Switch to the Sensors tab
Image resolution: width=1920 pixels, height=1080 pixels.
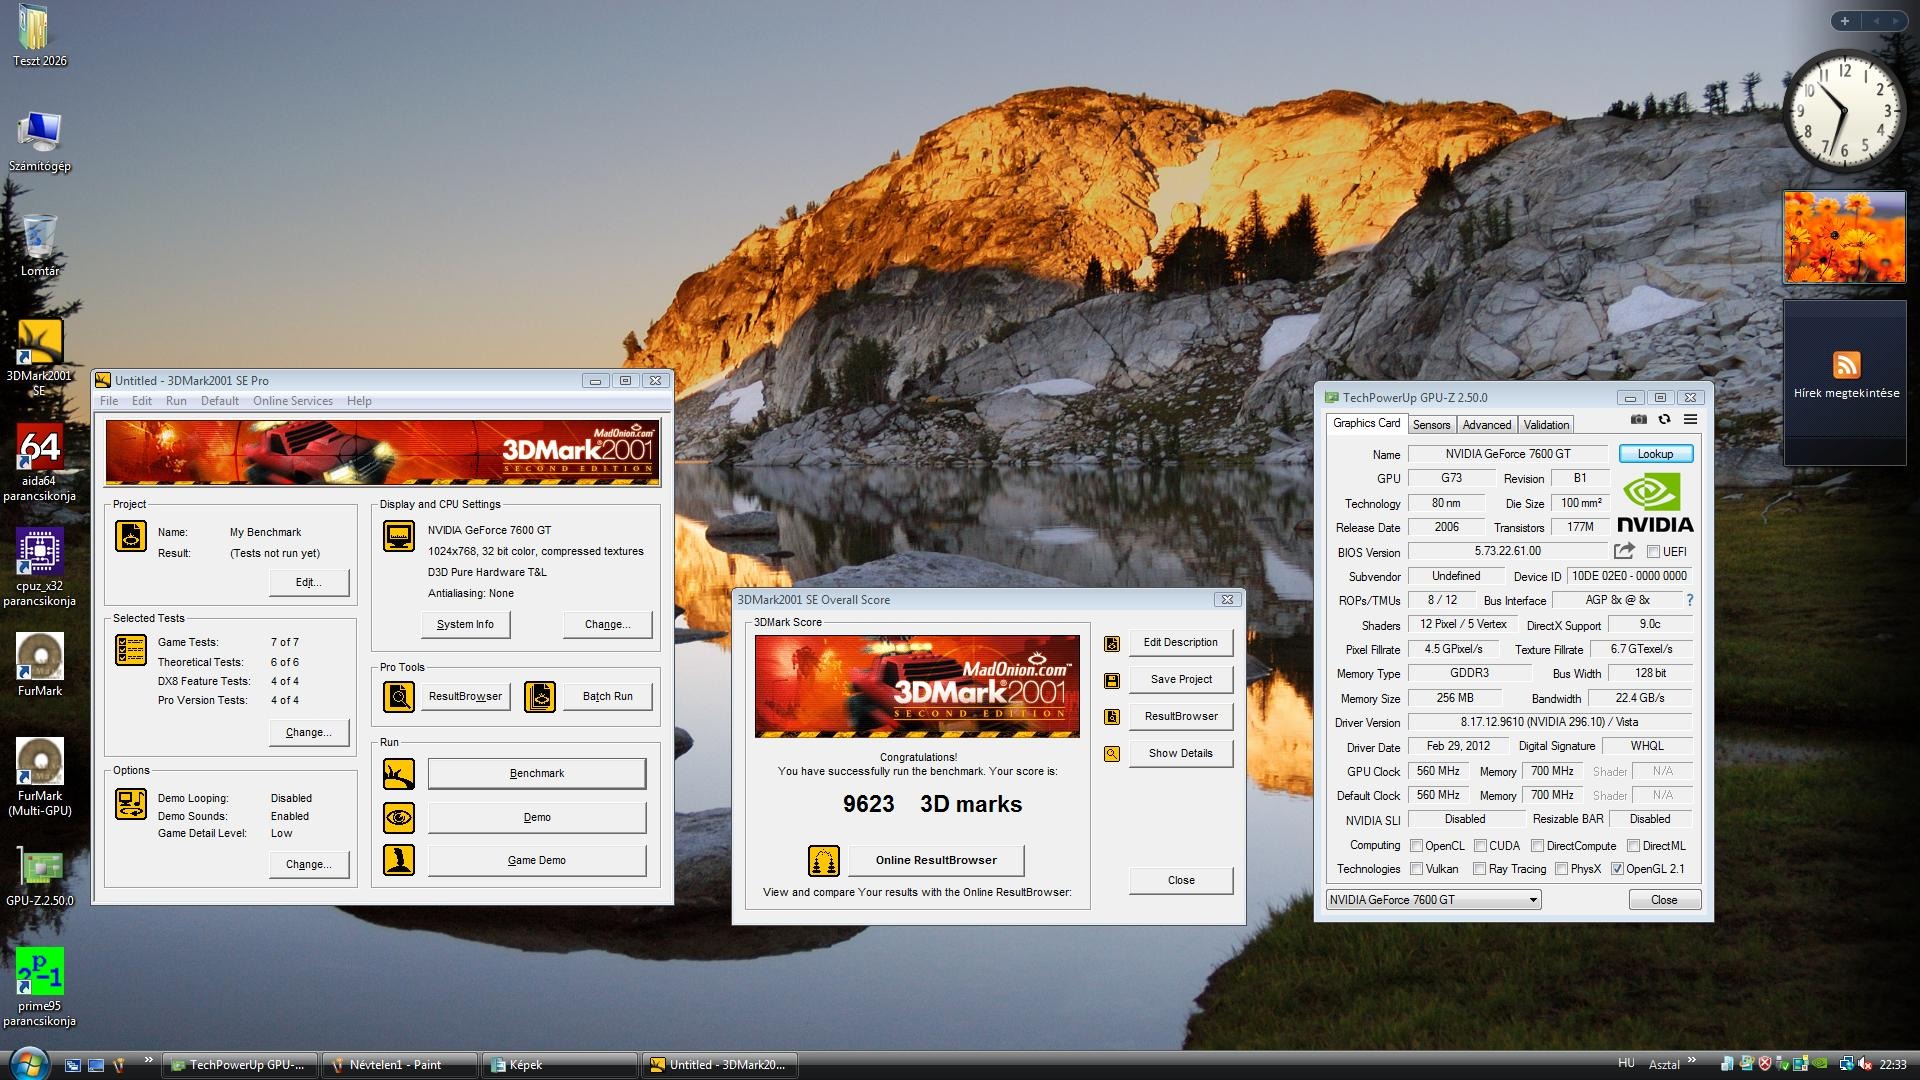pos(1431,425)
